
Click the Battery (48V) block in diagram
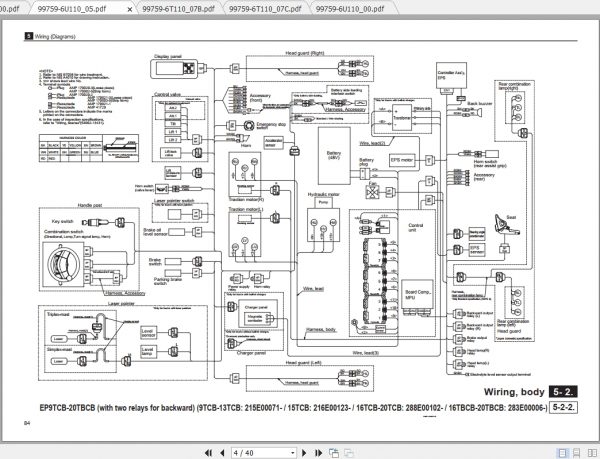pos(334,156)
